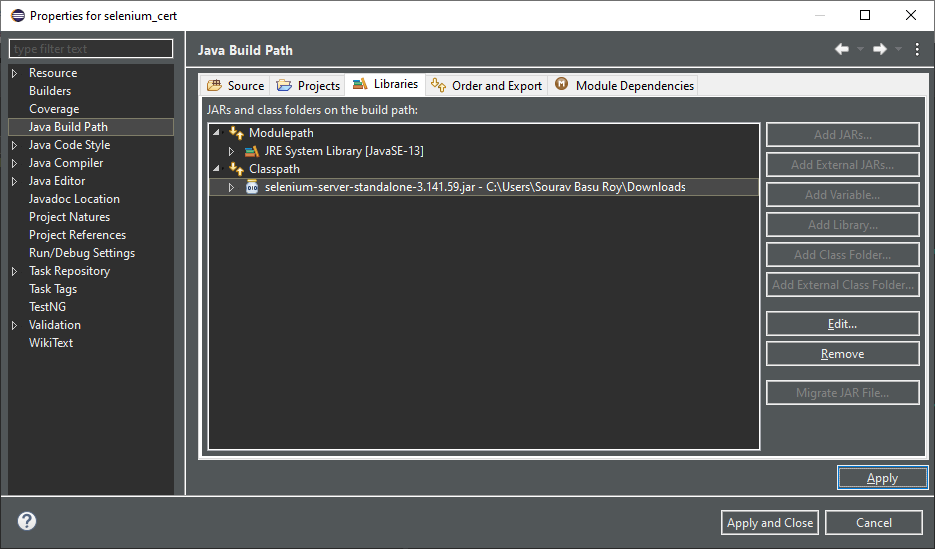Click the Edit... button
This screenshot has width=935, height=549.
843,324
